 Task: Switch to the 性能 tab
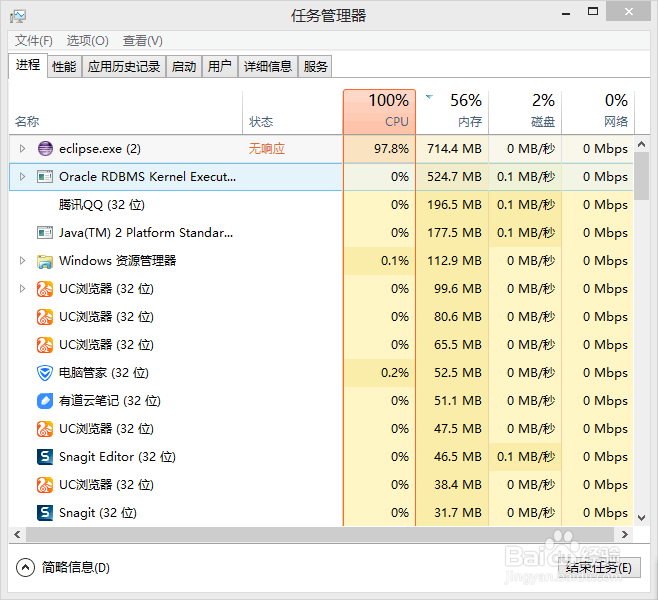64,66
